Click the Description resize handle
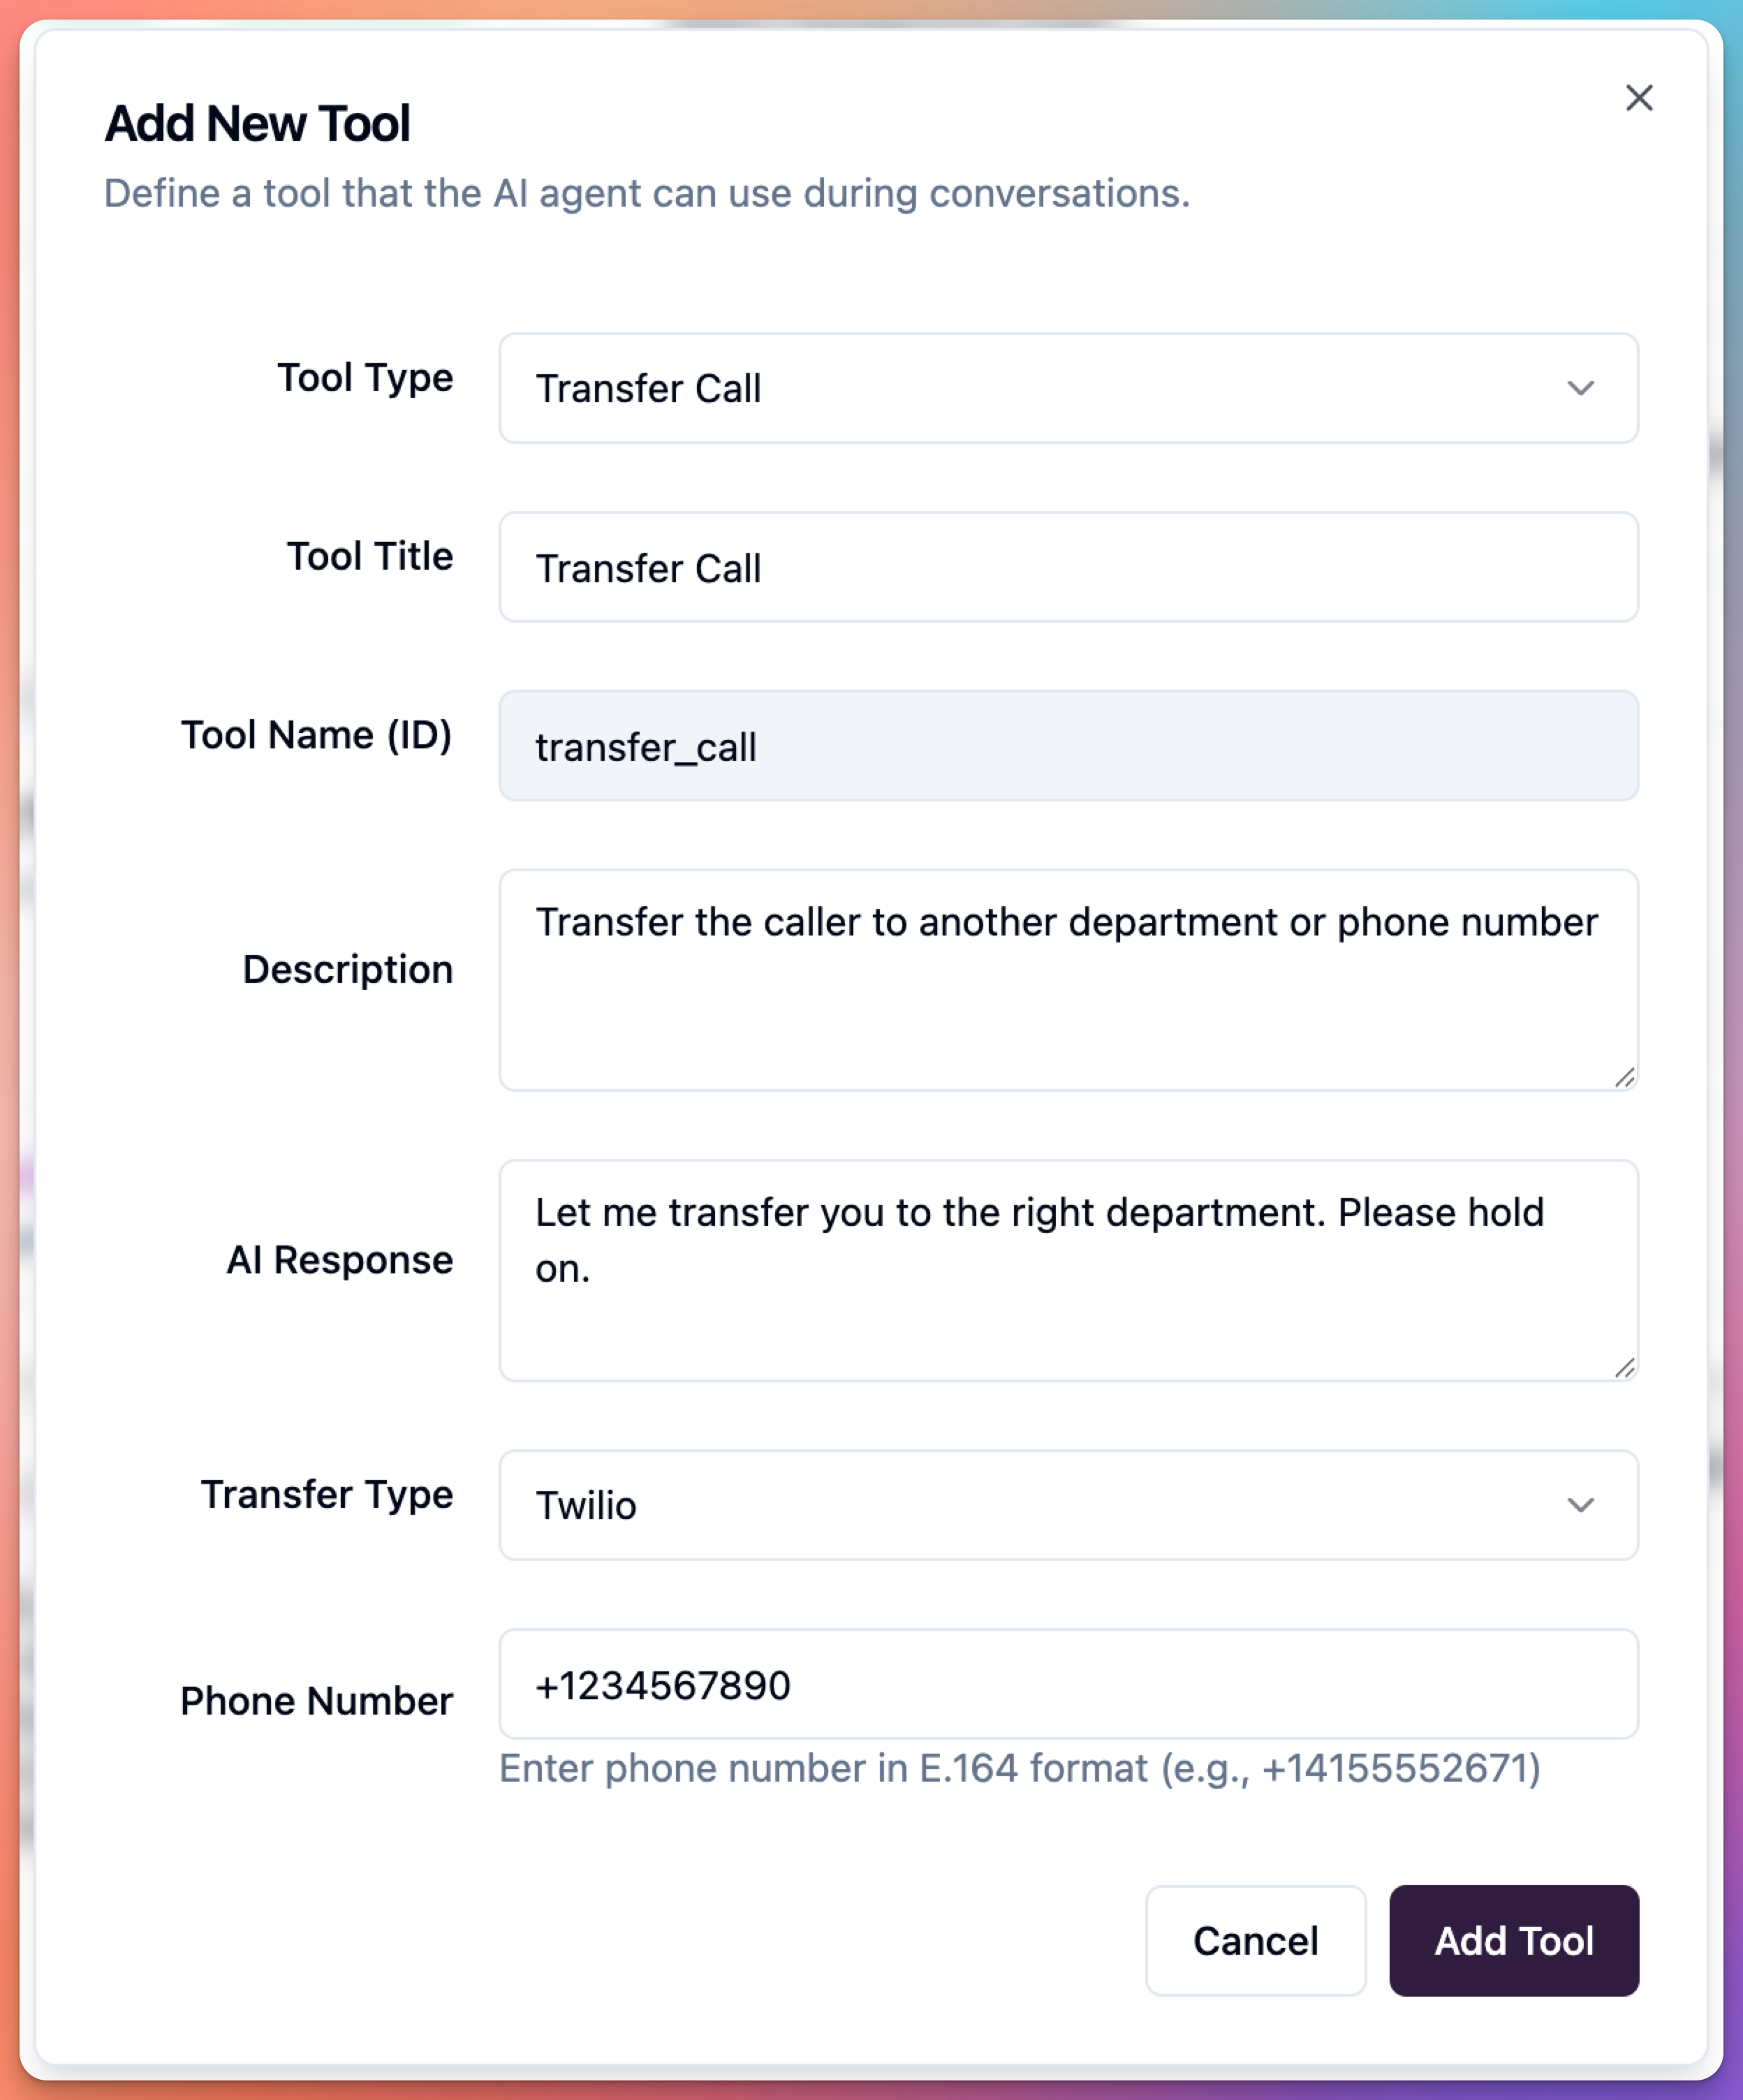1743x2100 pixels. coord(1627,1078)
